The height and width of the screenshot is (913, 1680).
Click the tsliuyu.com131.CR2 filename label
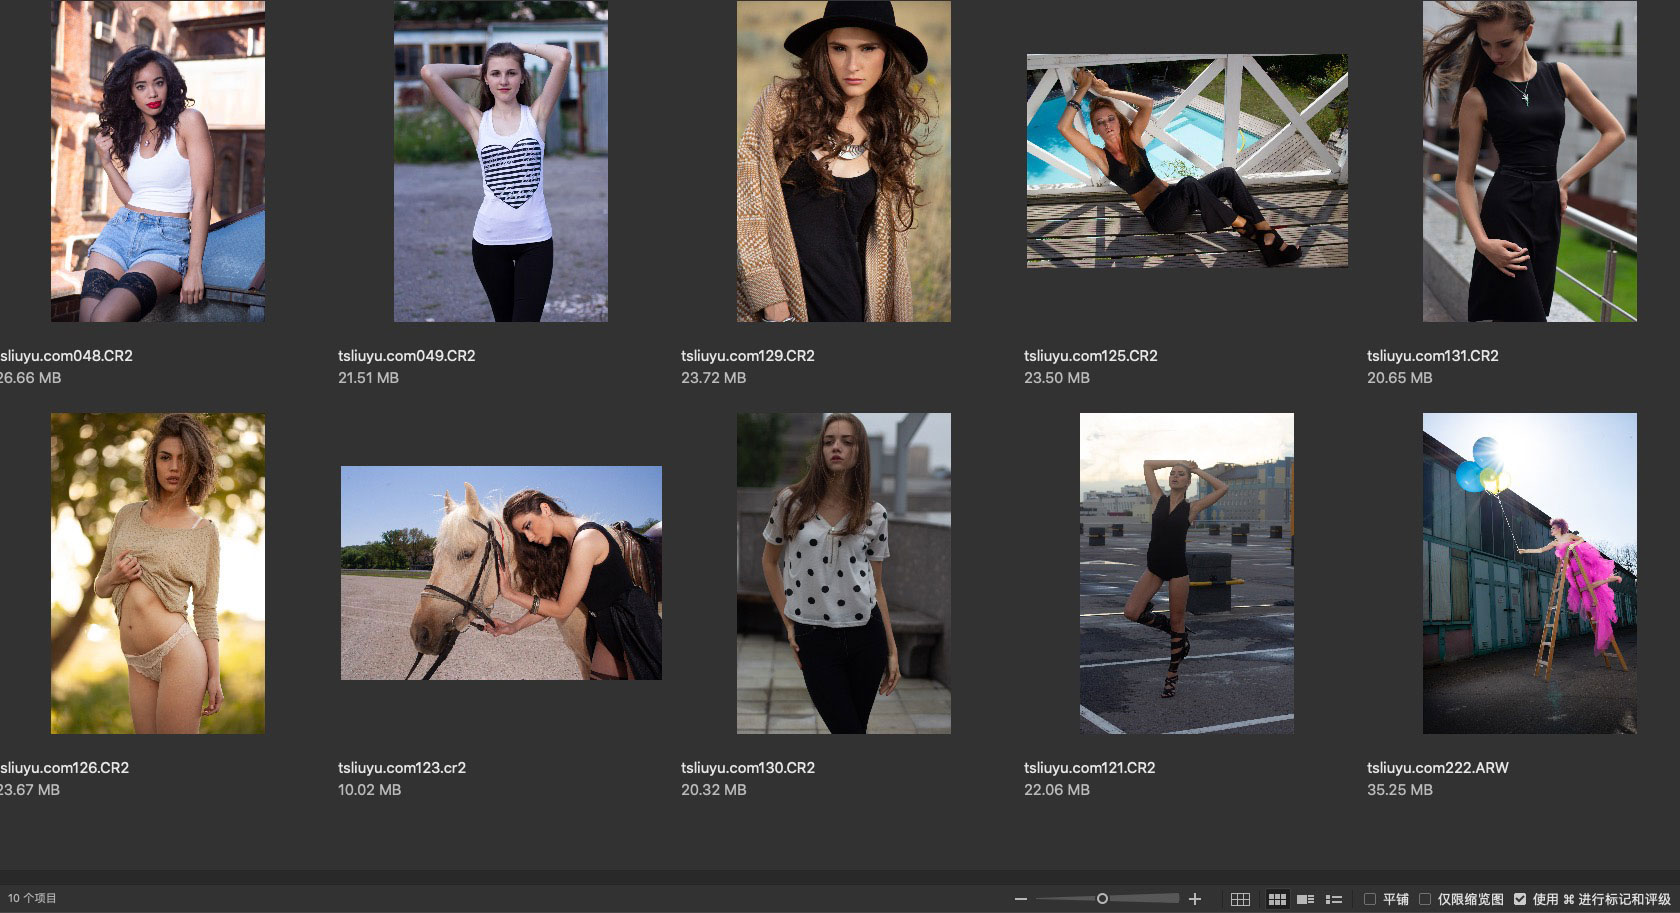tap(1432, 356)
